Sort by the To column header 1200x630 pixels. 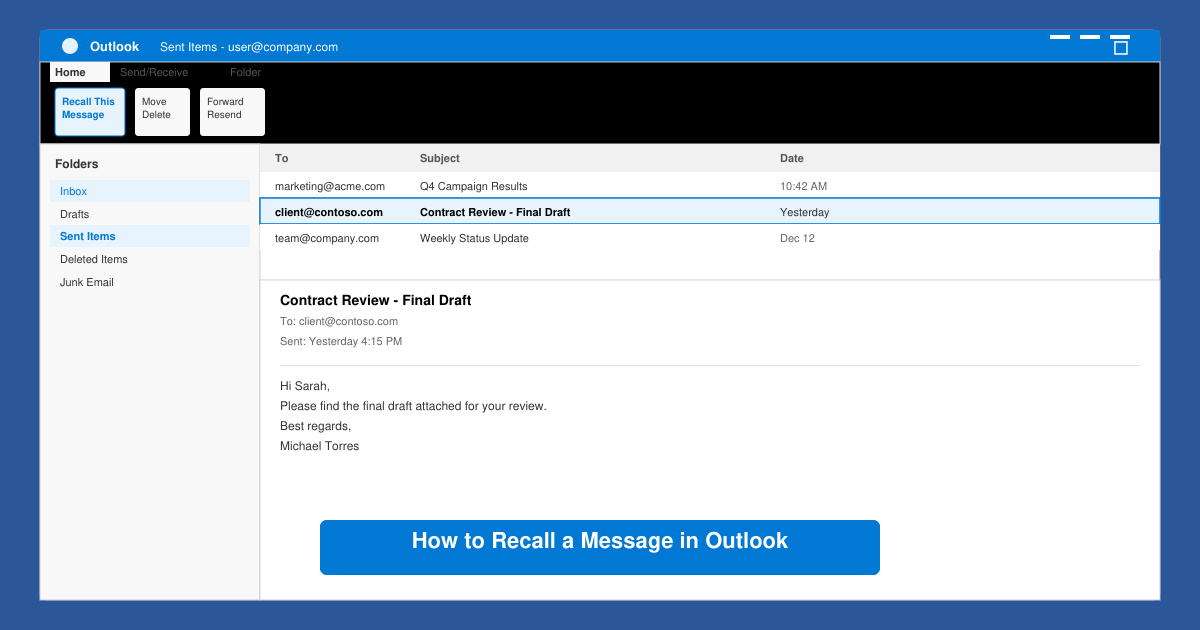point(281,158)
